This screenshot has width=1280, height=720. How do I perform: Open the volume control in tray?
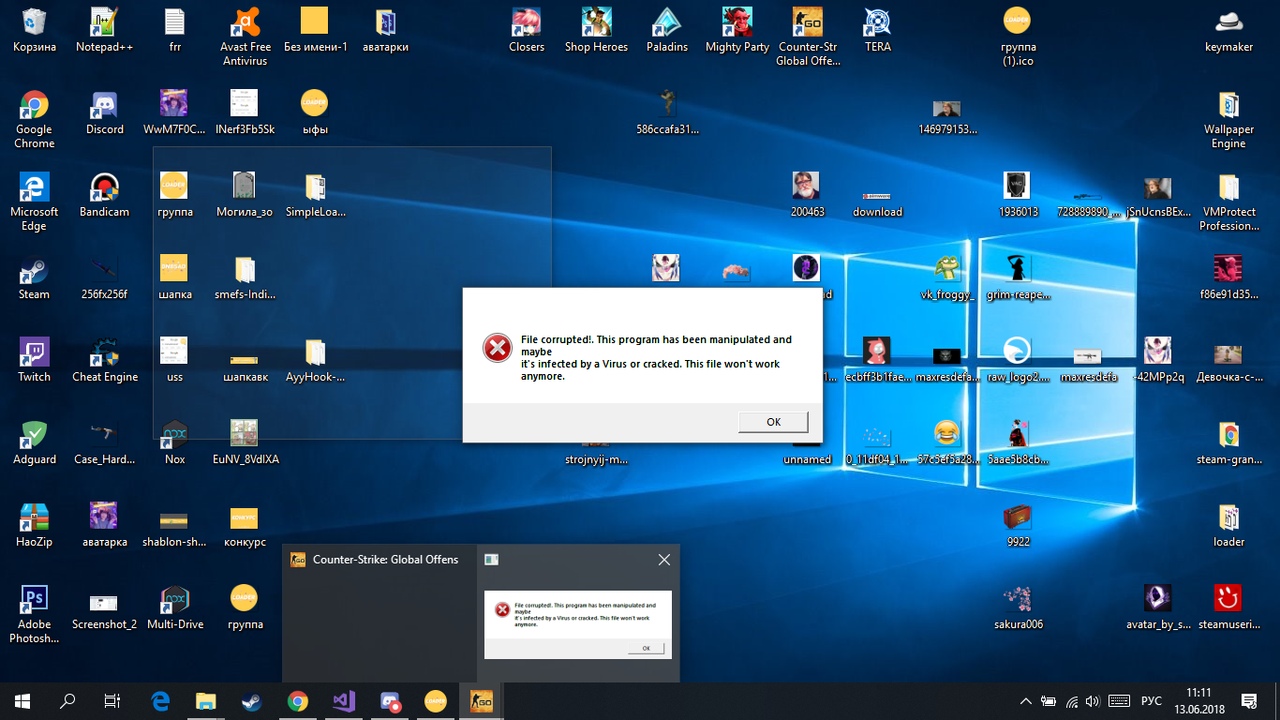(1092, 701)
